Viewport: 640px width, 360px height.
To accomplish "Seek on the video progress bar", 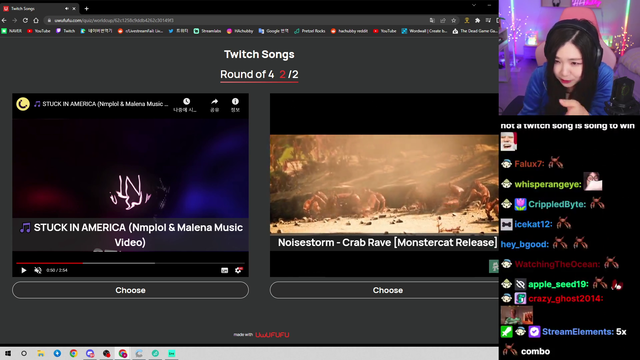I will click(130, 263).
